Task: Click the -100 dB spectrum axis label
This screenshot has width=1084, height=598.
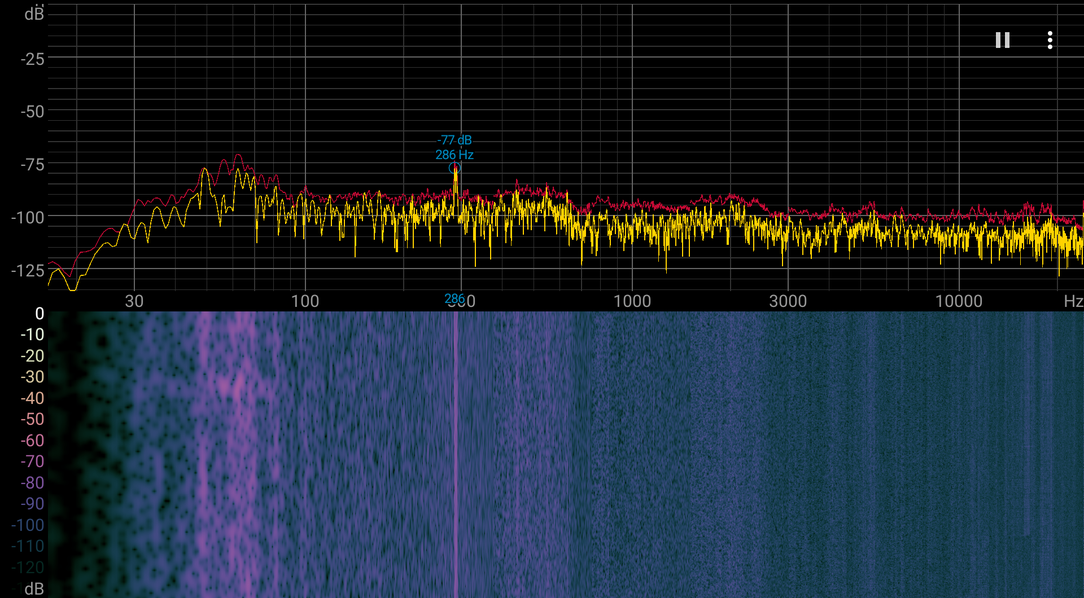Action: click(28, 218)
